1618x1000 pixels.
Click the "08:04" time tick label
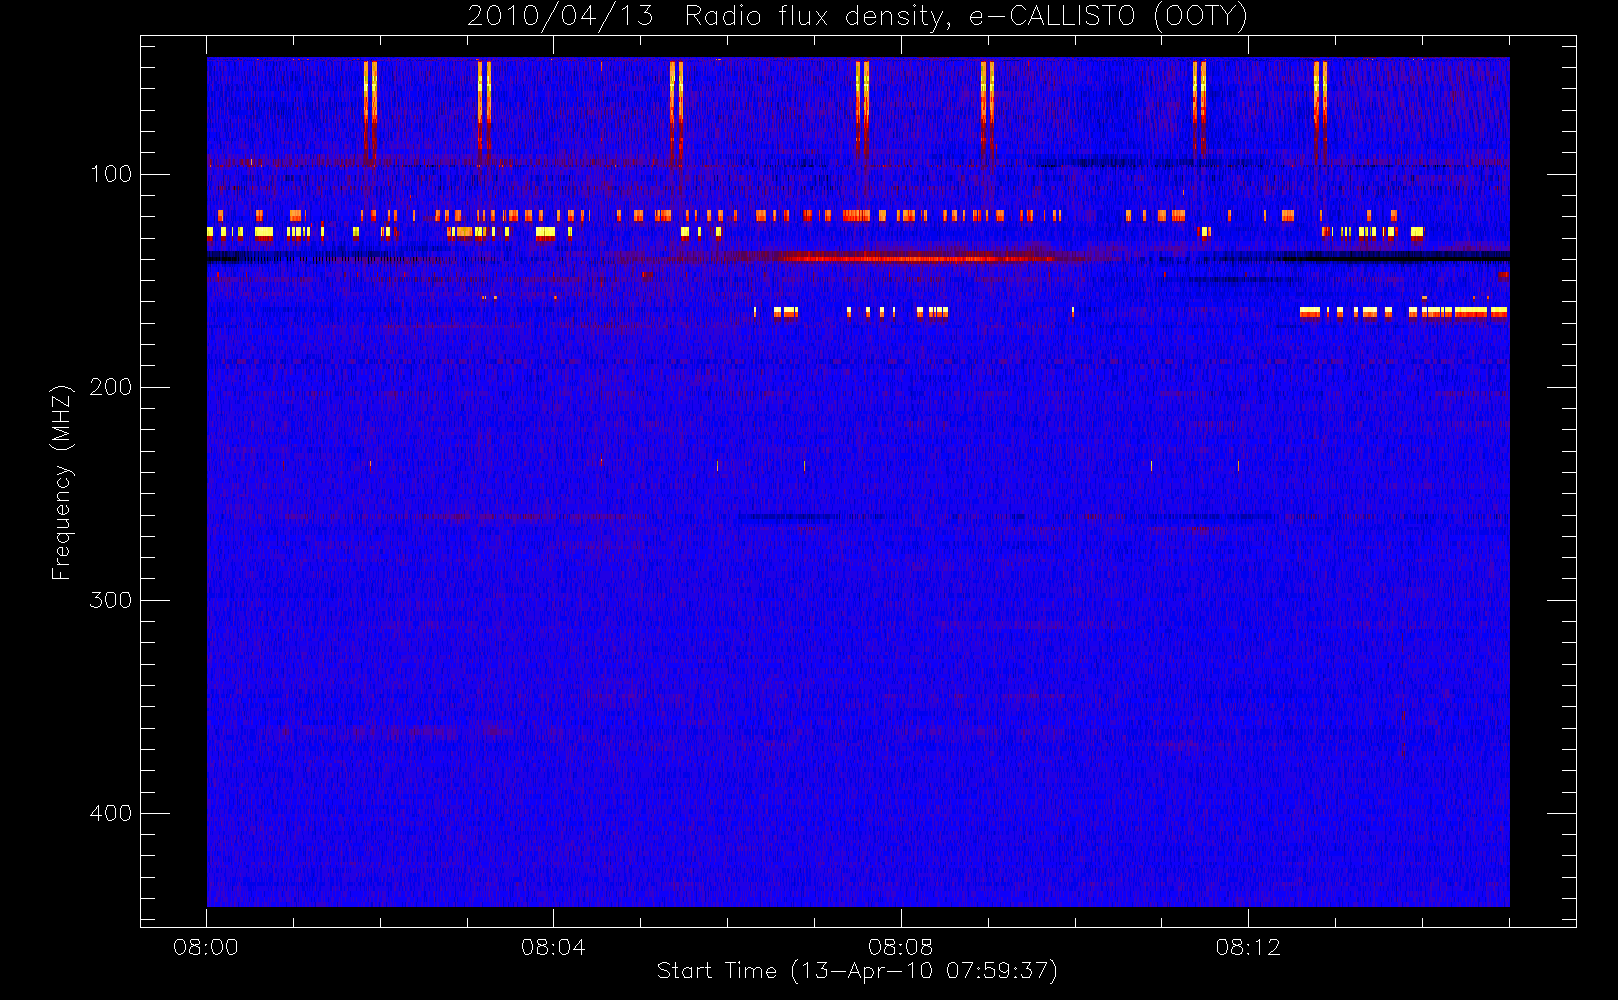553,947
